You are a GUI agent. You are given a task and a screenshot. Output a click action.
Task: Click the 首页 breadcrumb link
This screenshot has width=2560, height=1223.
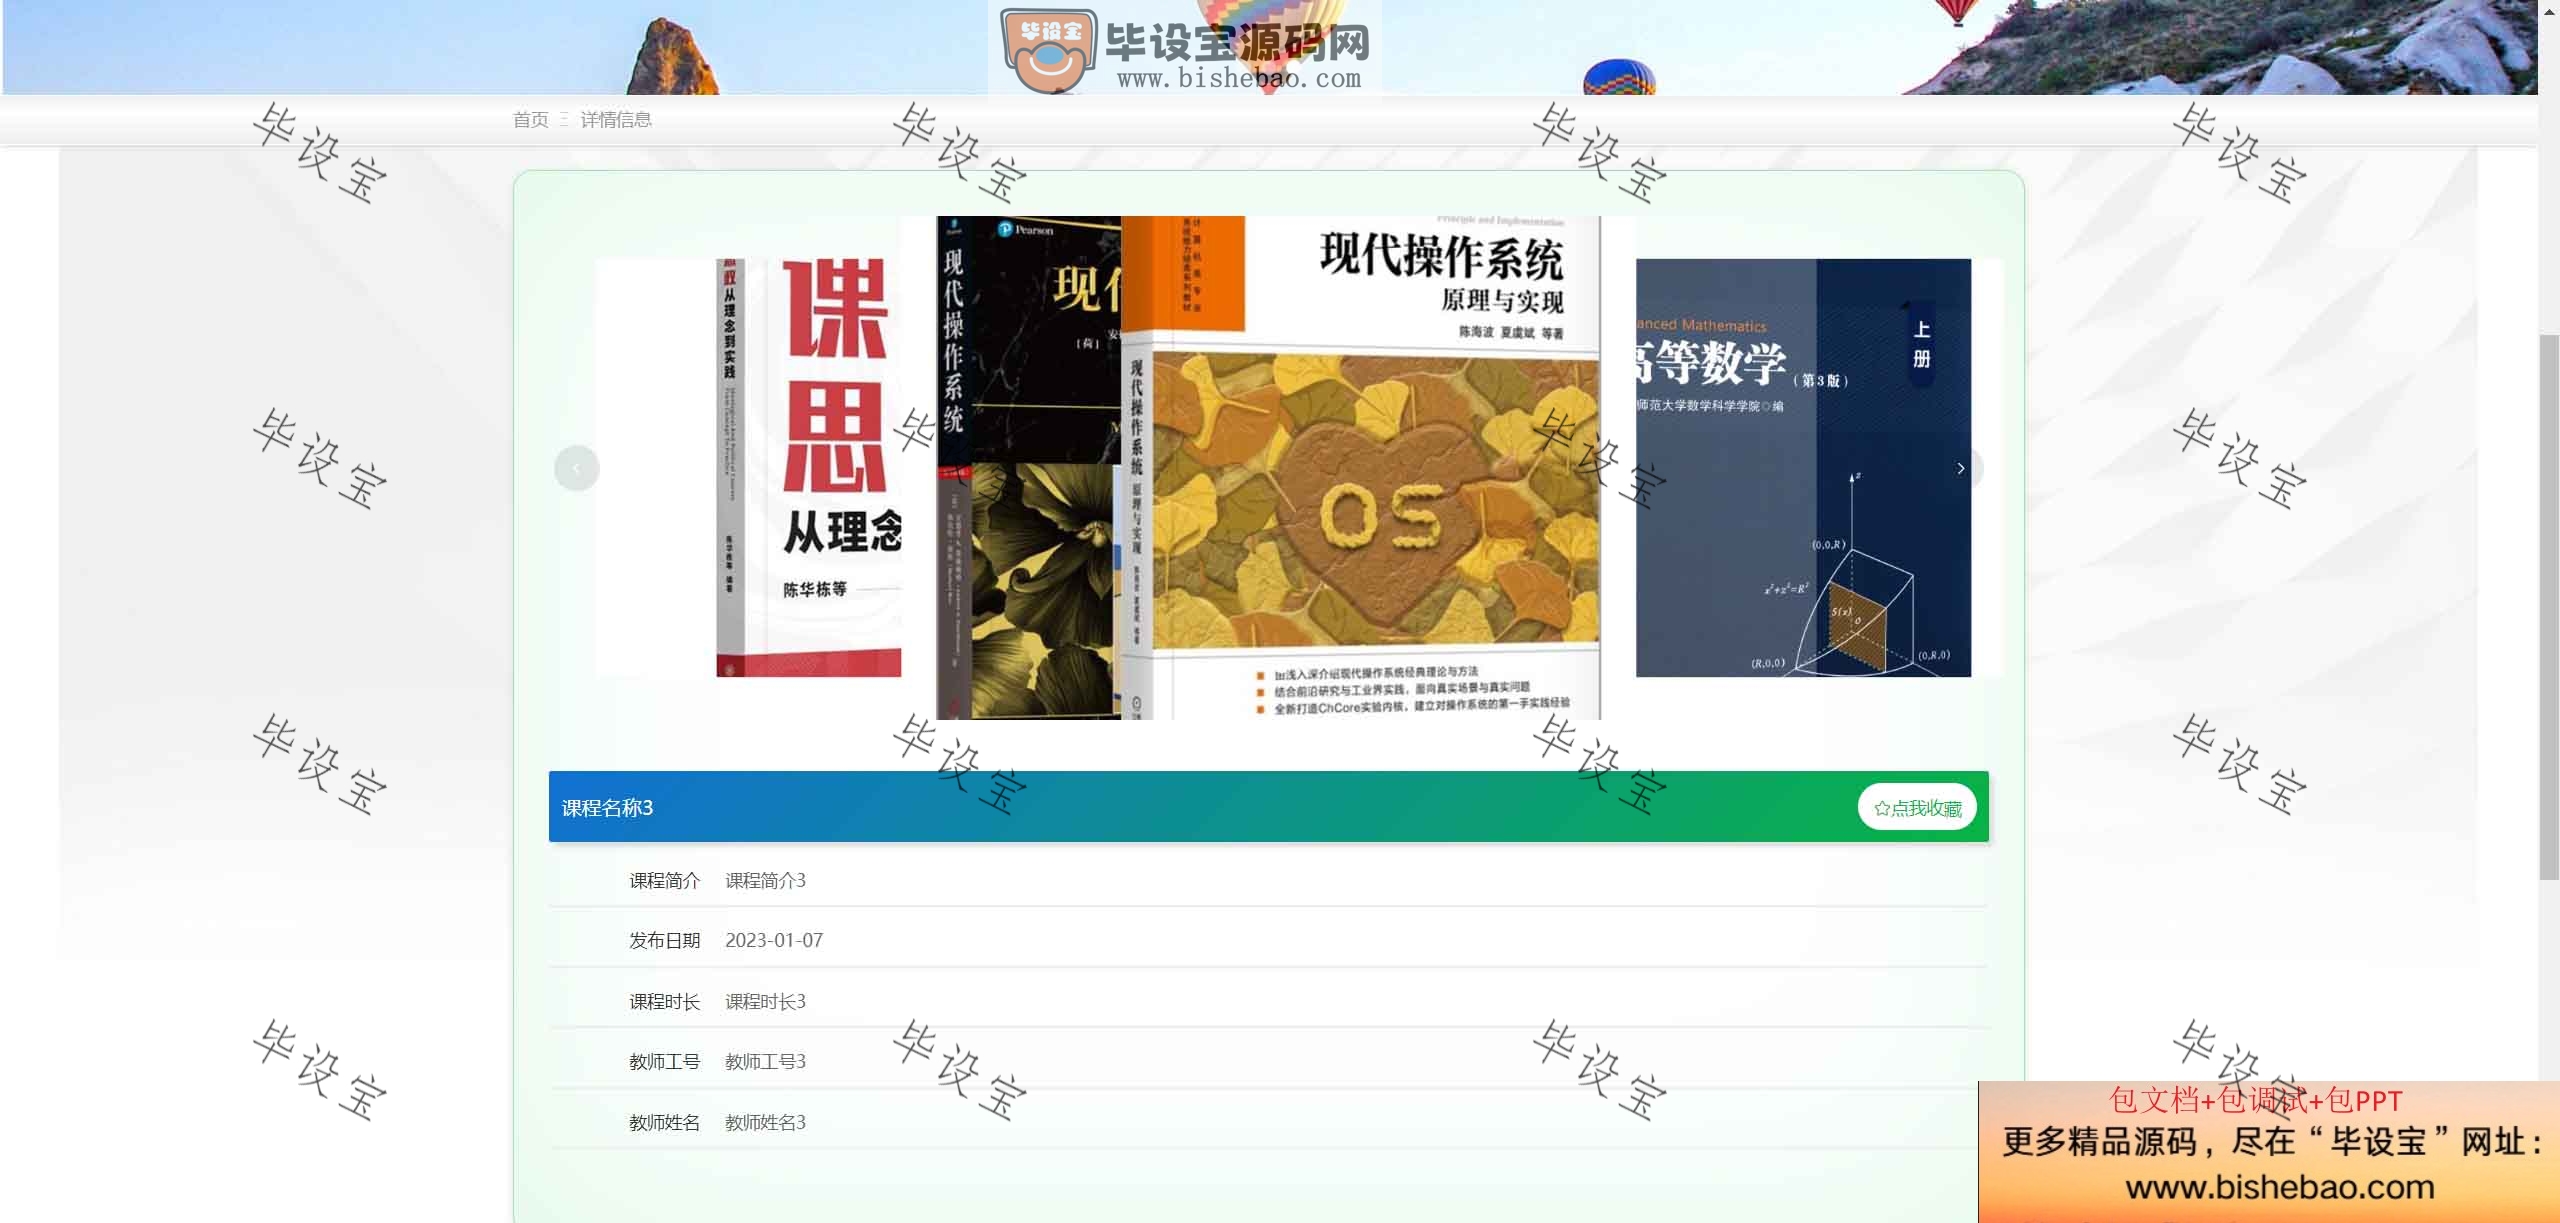click(x=530, y=120)
